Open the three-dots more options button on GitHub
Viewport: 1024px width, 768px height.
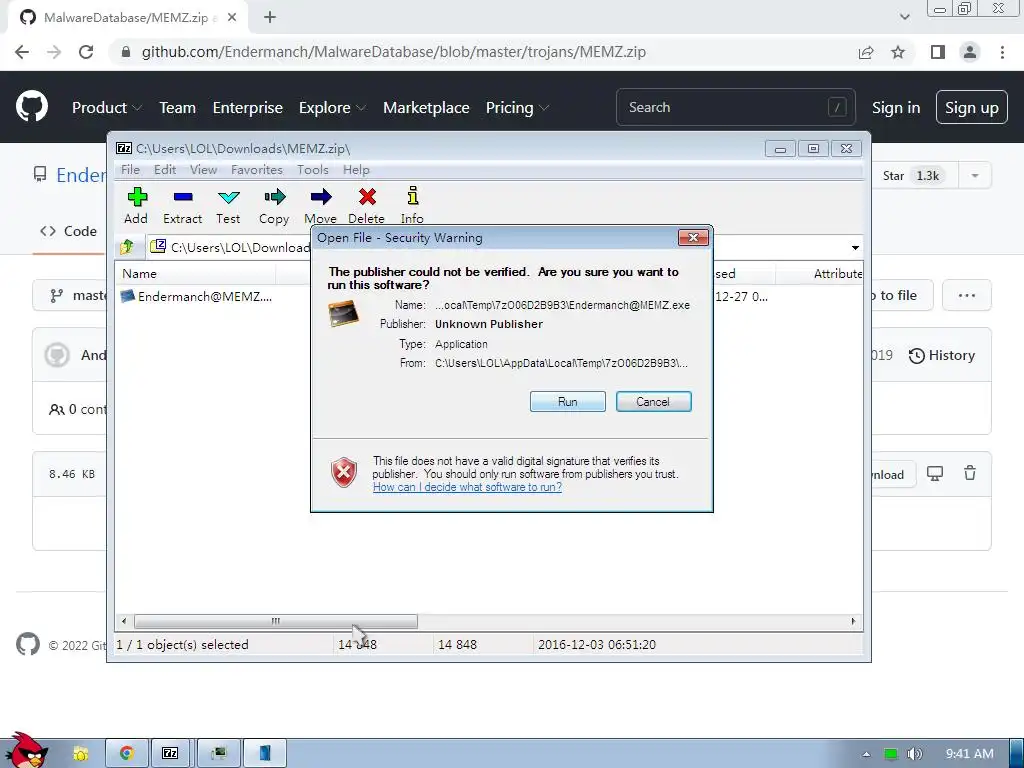(x=967, y=296)
